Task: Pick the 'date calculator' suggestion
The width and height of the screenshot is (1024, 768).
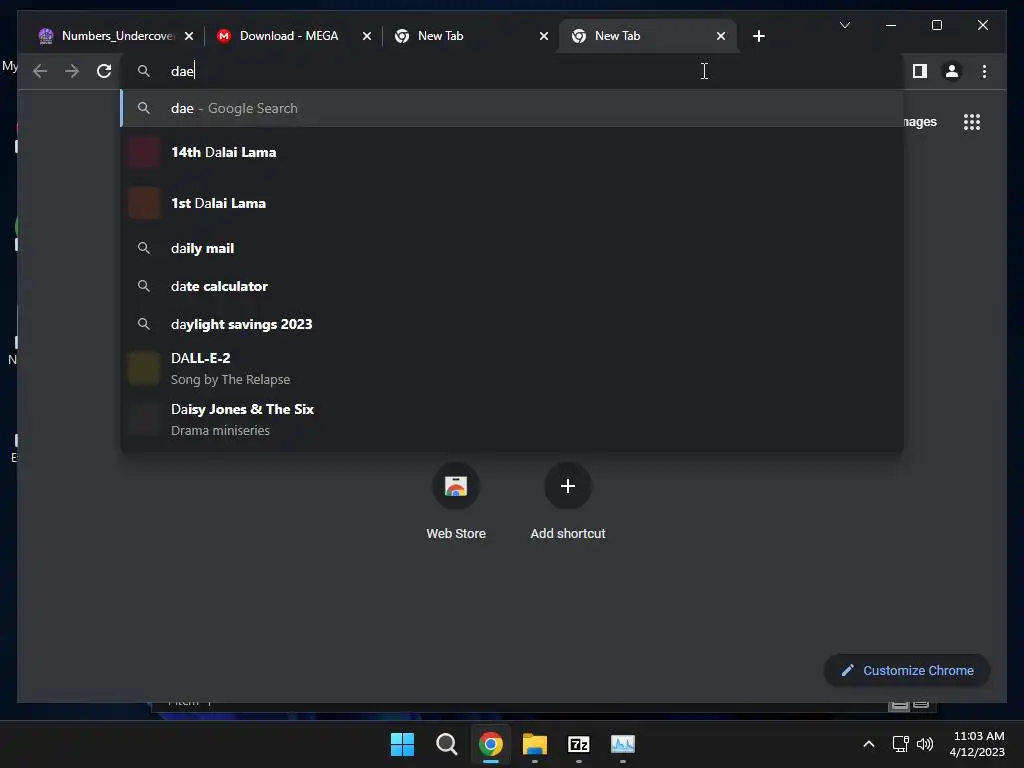Action: [512, 286]
